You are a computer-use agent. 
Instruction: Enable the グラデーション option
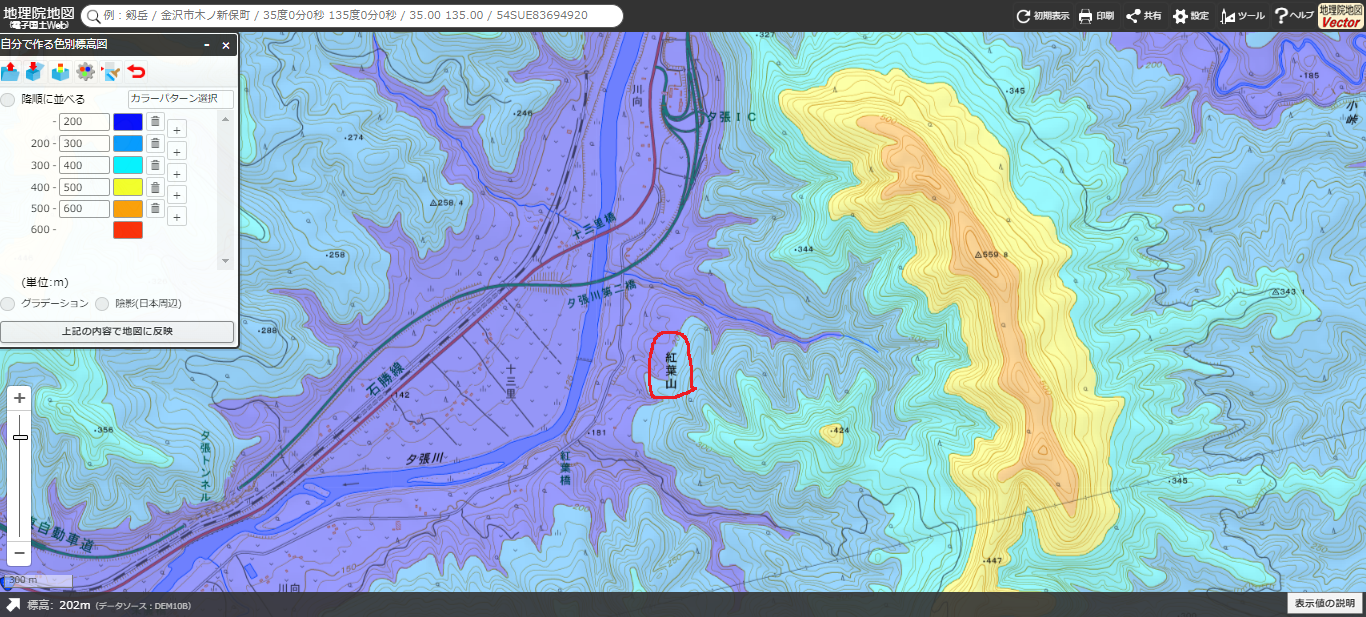8,303
